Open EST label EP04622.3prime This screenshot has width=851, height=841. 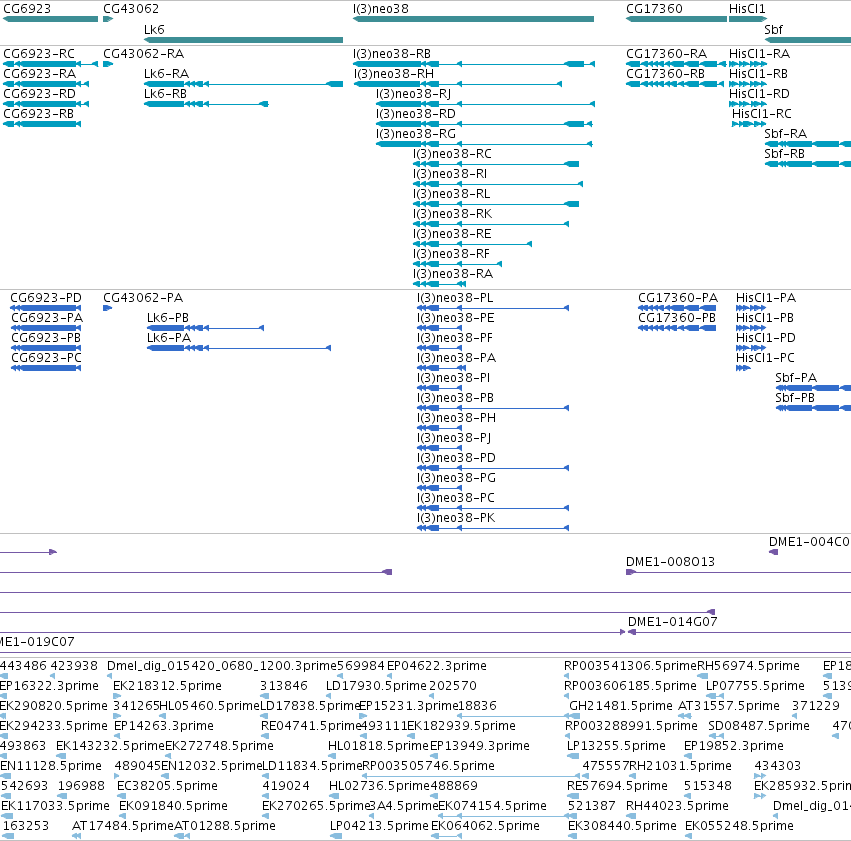pyautogui.click(x=437, y=666)
